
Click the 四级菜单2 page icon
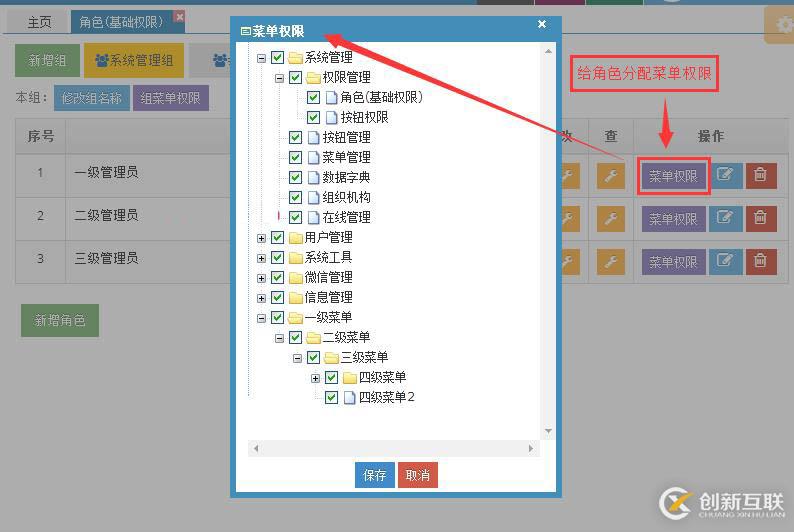(349, 397)
